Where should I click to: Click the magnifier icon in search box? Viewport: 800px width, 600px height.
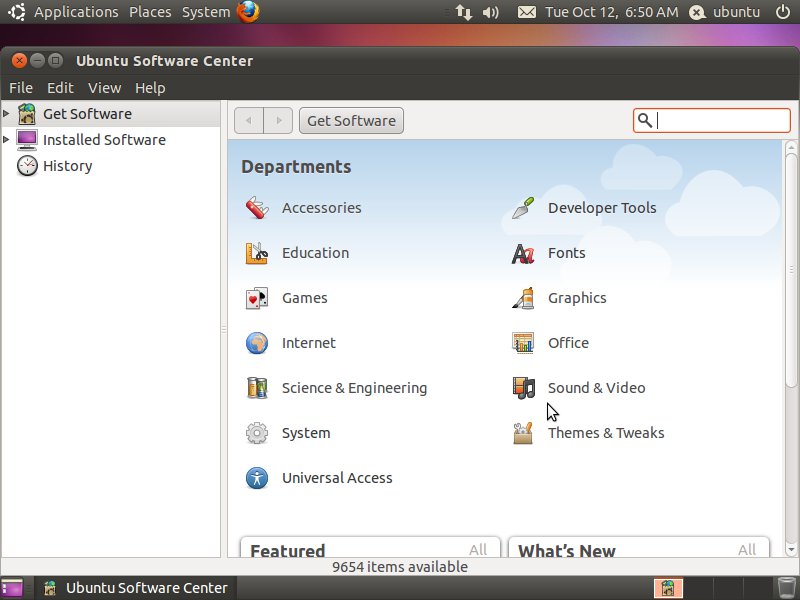click(645, 120)
